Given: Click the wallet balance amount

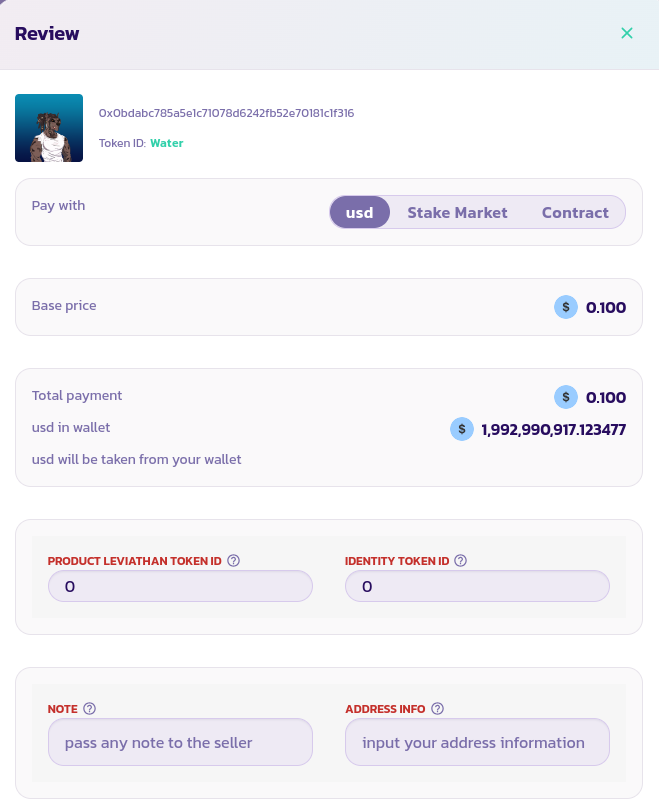Looking at the screenshot, I should [x=553, y=429].
